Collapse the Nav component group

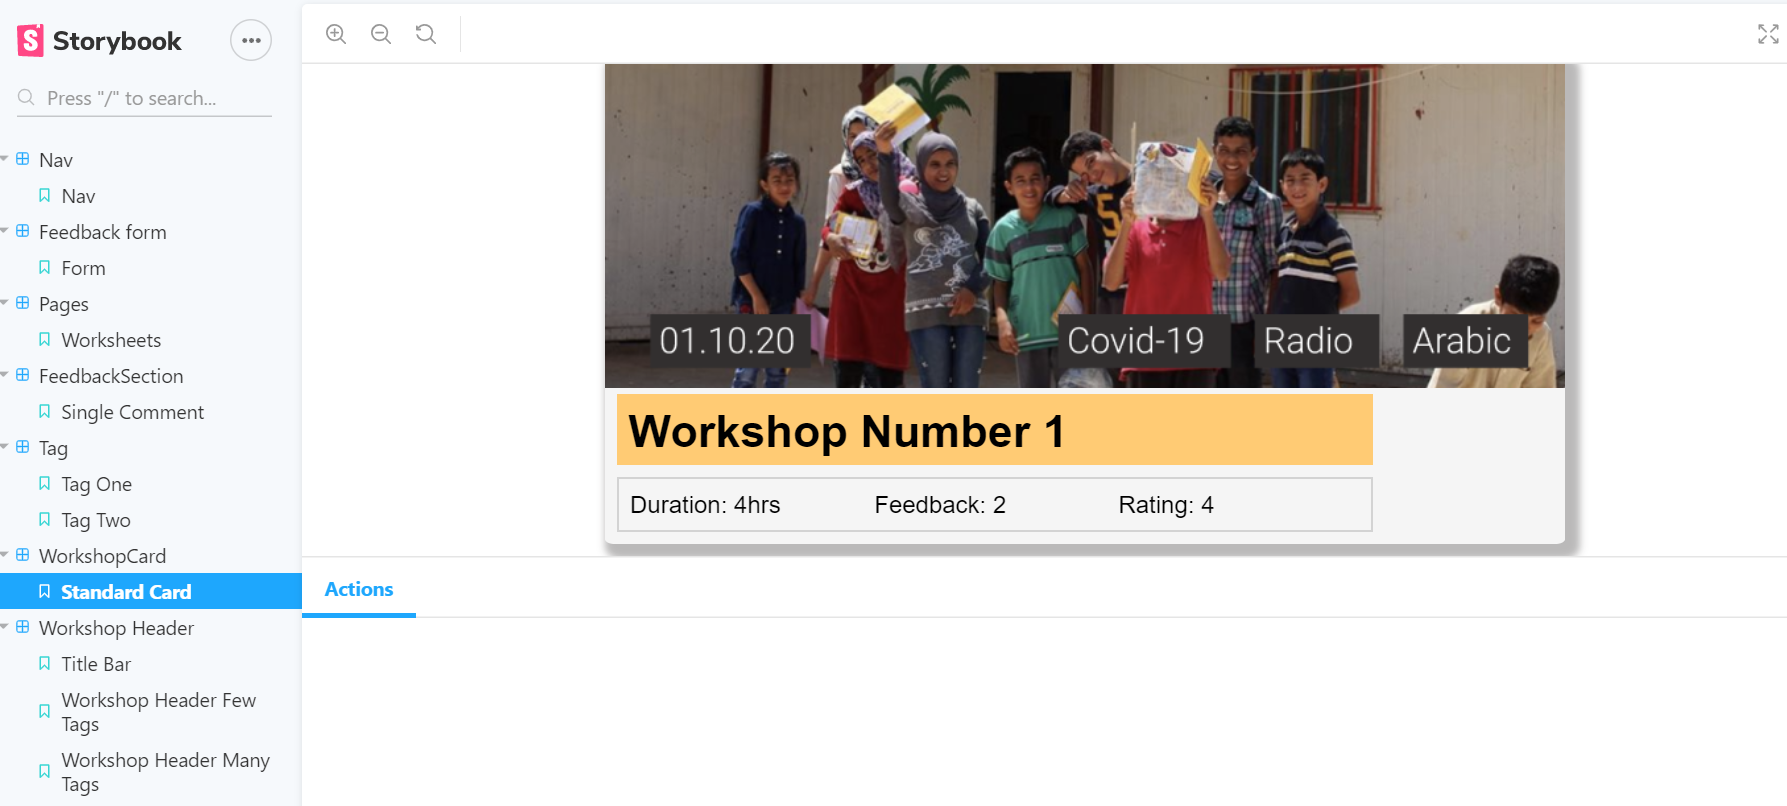[5, 159]
